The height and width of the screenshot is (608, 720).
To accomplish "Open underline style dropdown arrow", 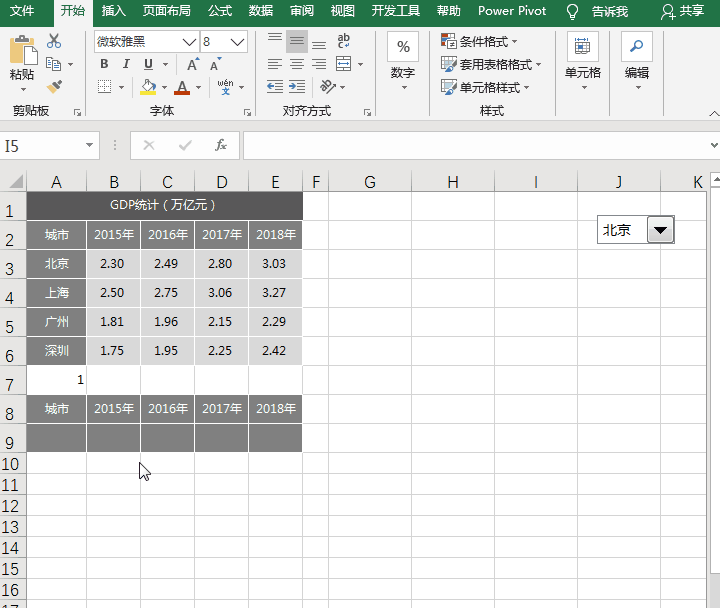I will [165, 64].
